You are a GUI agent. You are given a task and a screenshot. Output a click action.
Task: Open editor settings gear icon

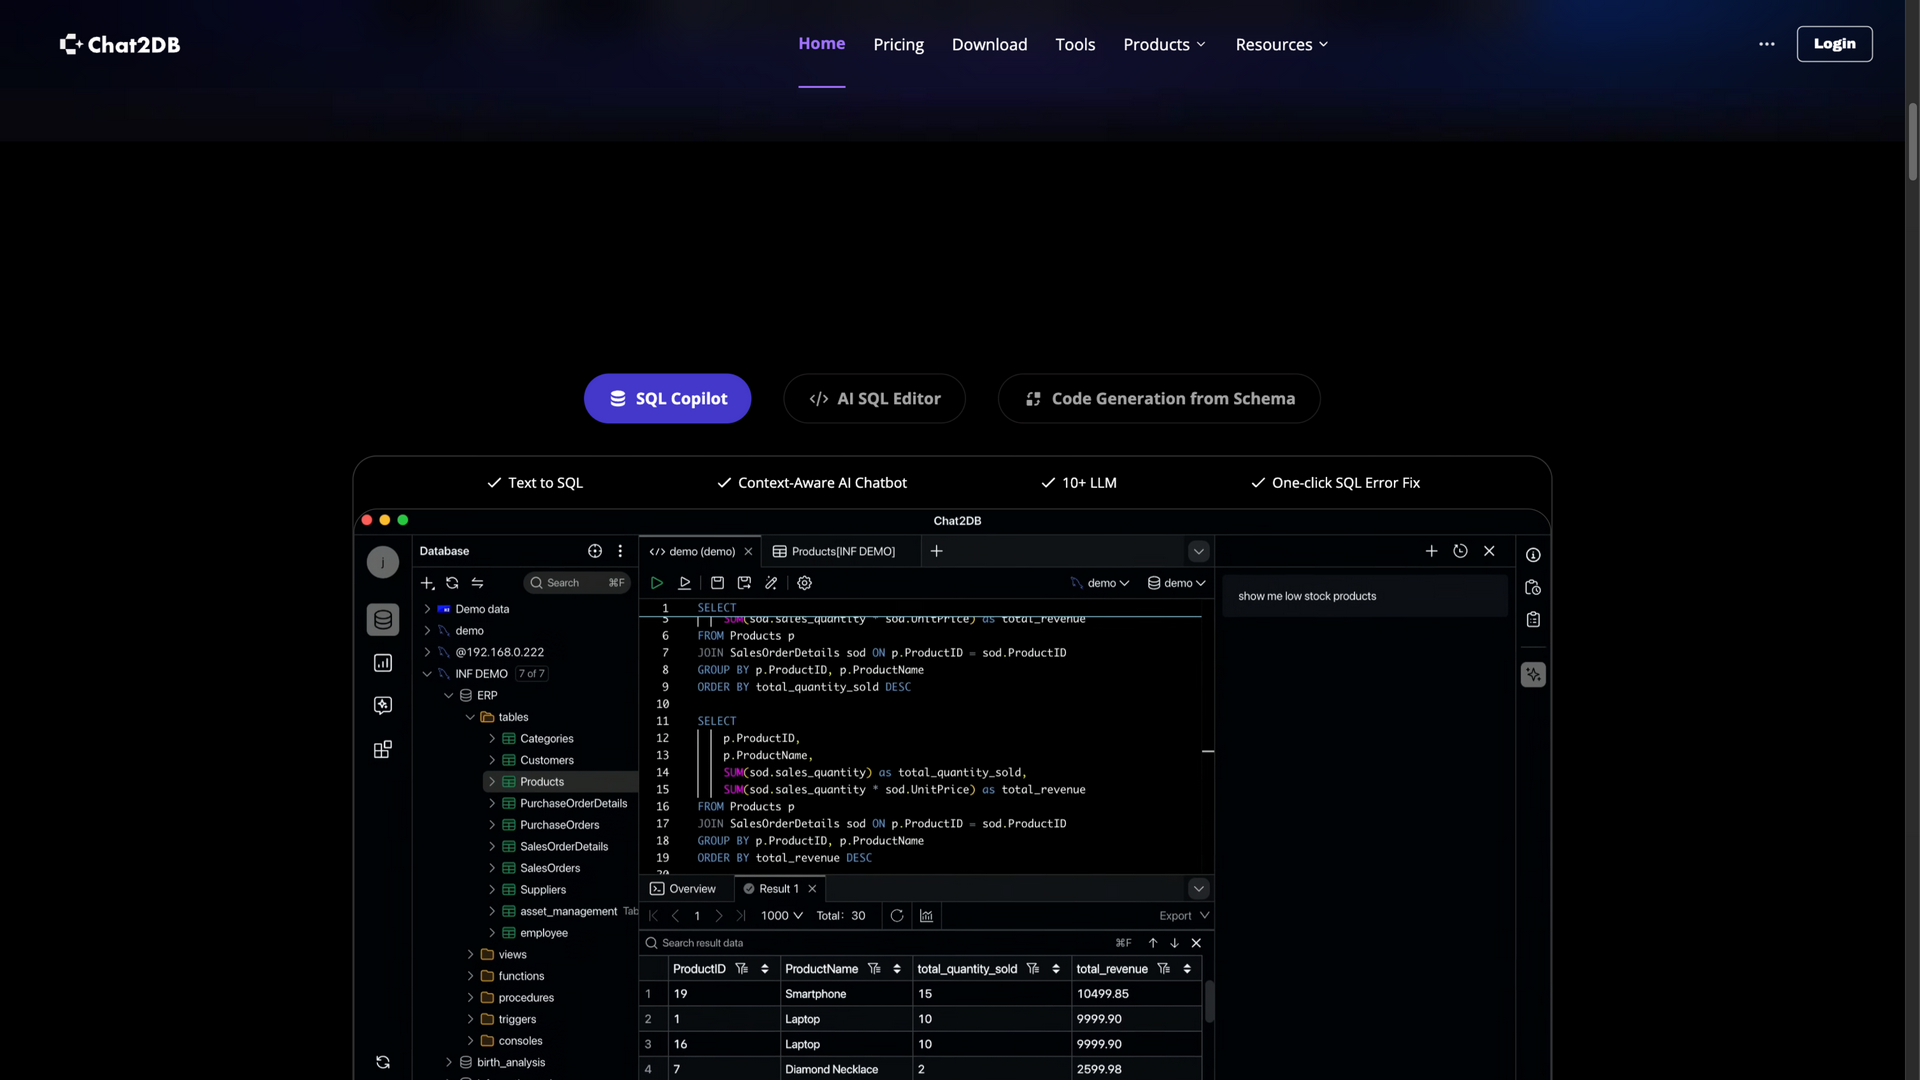(805, 583)
